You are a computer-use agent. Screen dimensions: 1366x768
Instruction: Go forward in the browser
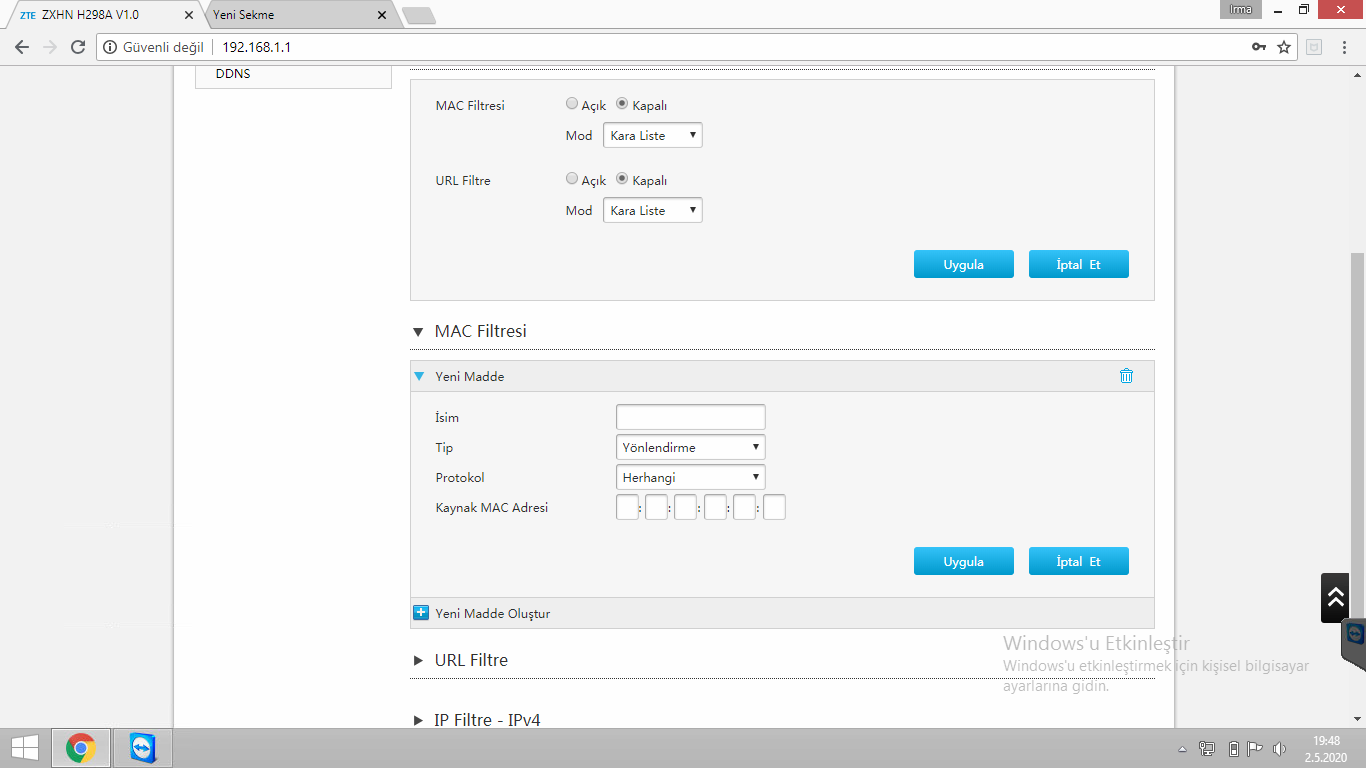pyautogui.click(x=50, y=47)
